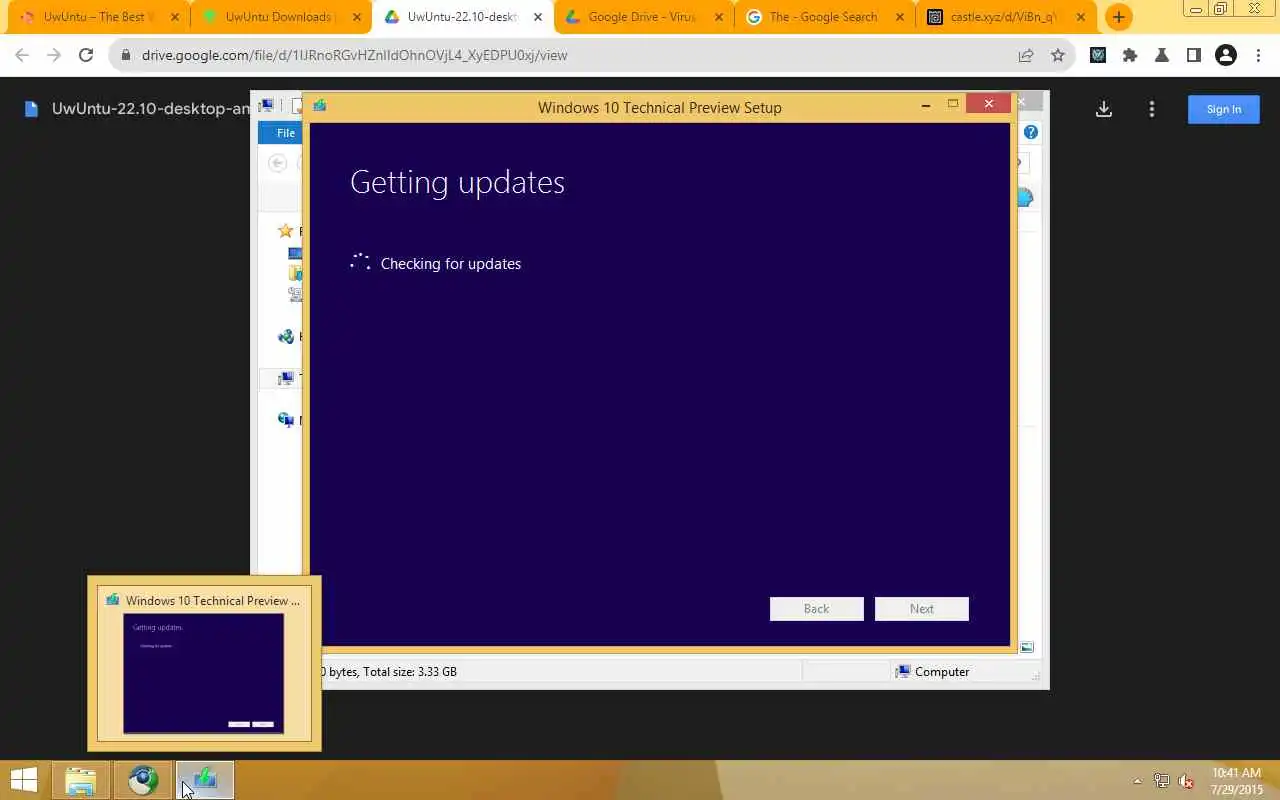Open the dark square extension icon
Screen dimensions: 1280x800
tap(1098, 55)
